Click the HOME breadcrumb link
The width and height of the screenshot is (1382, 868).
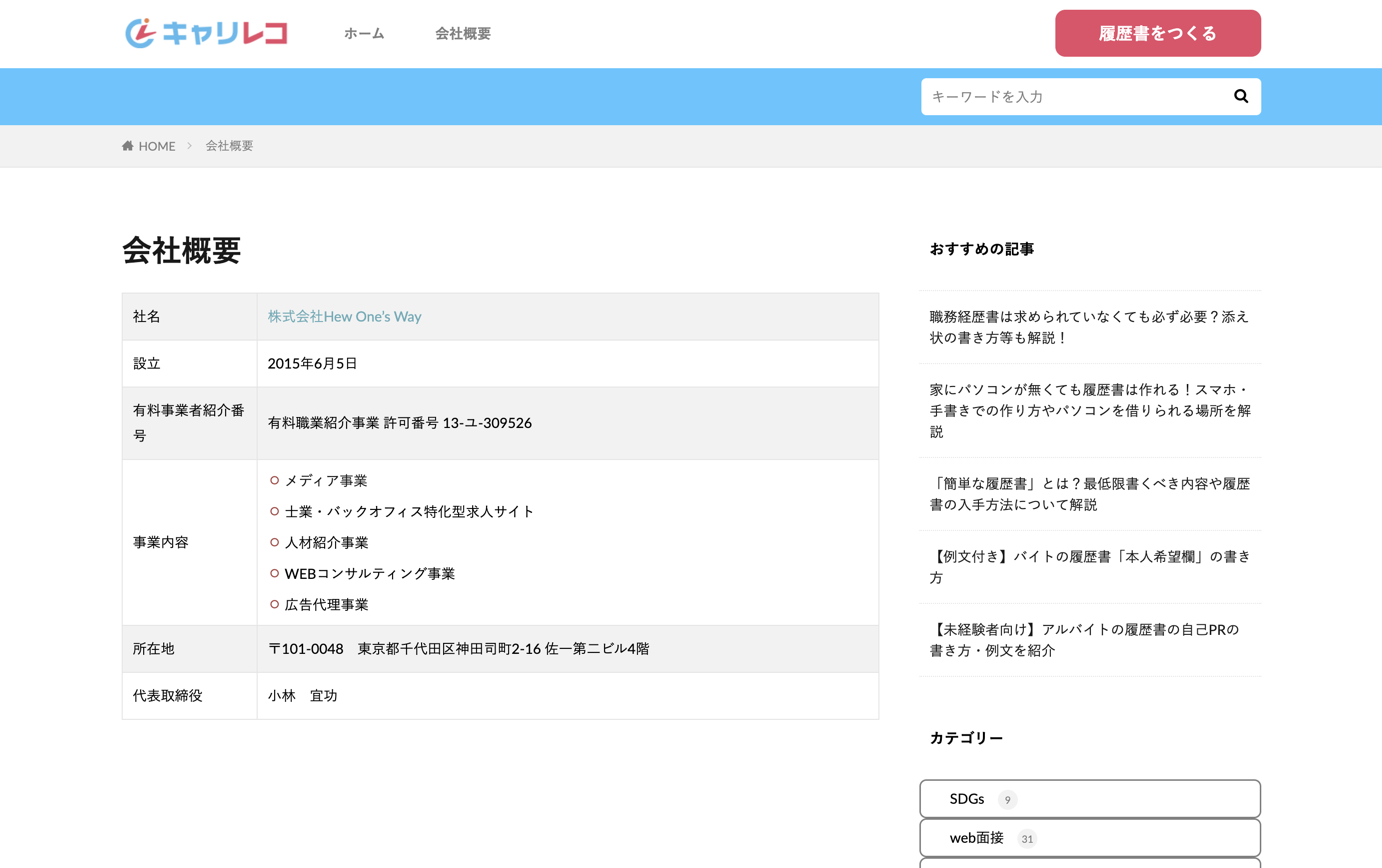pos(157,146)
